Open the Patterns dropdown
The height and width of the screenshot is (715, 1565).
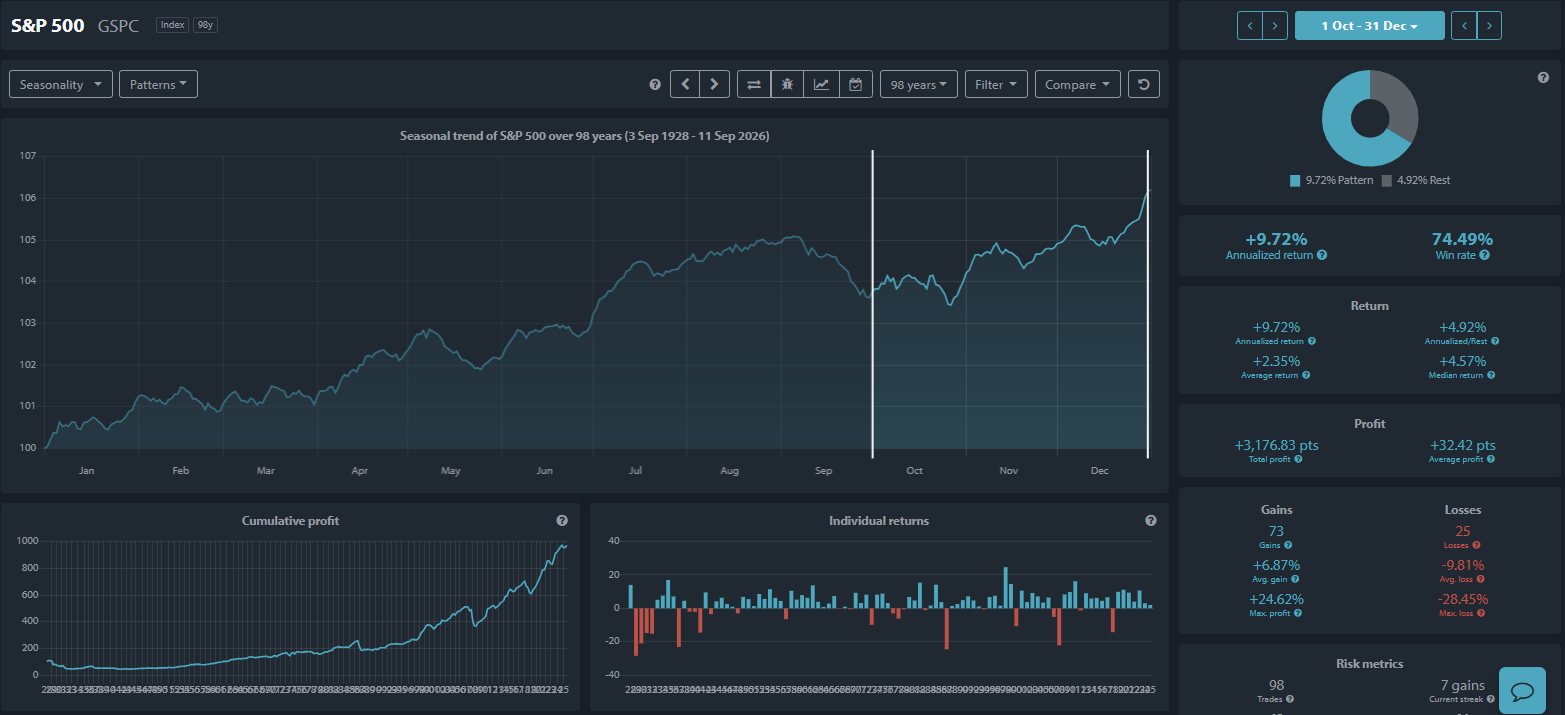coord(158,85)
